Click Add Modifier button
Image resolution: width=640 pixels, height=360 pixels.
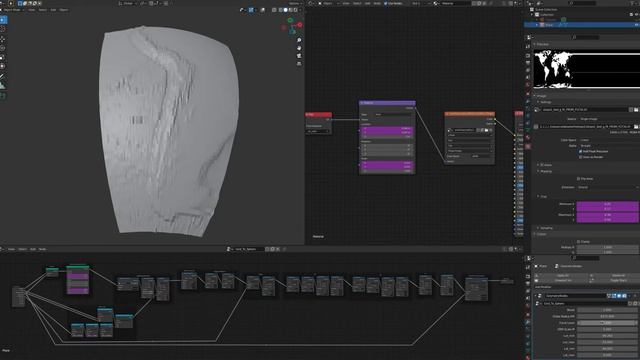587,287
